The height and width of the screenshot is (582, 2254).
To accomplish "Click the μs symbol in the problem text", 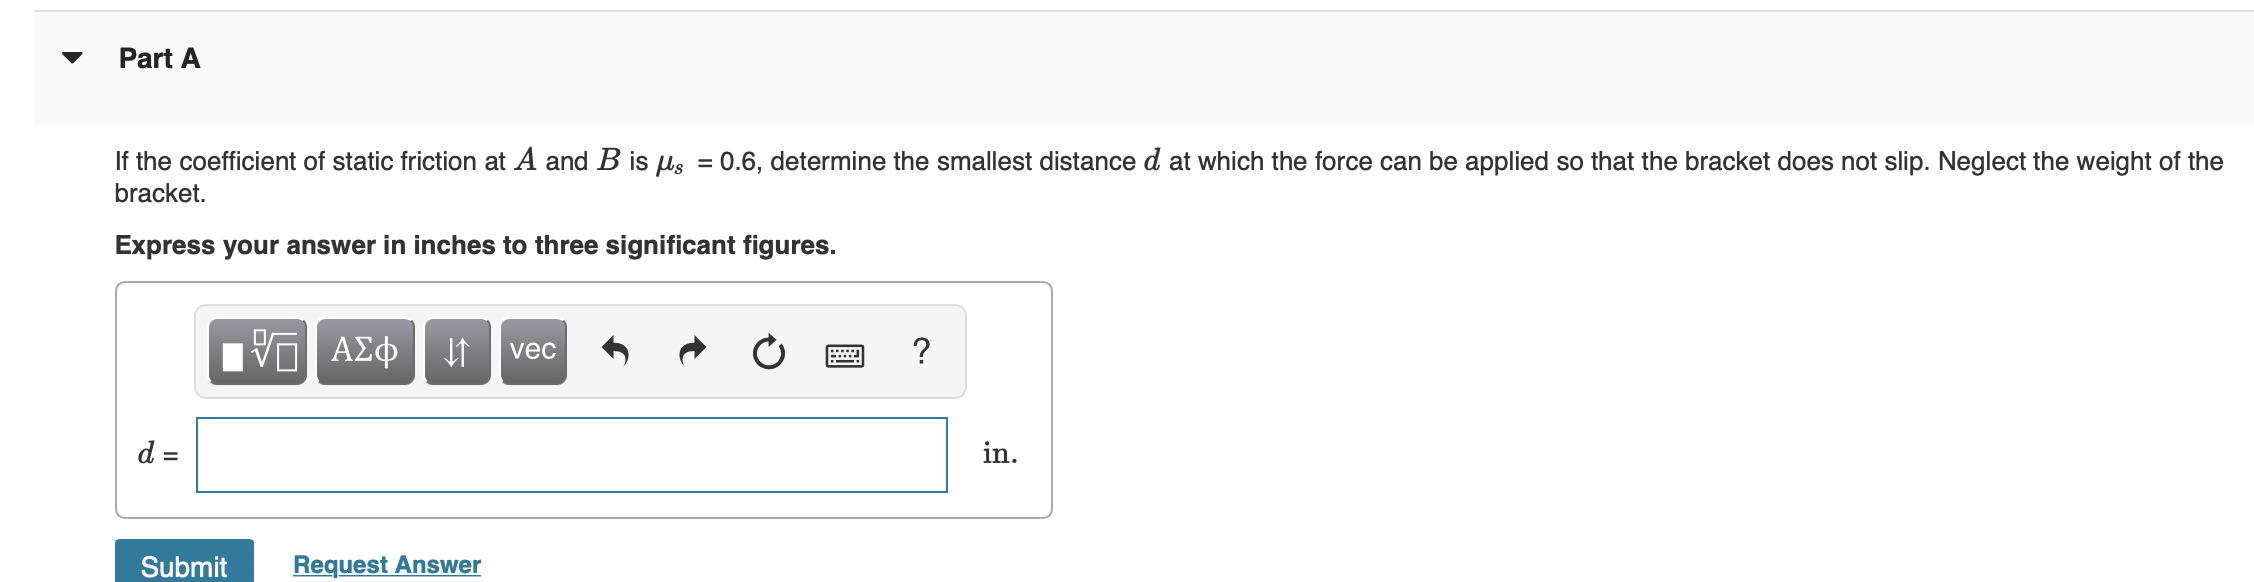I will coord(669,163).
